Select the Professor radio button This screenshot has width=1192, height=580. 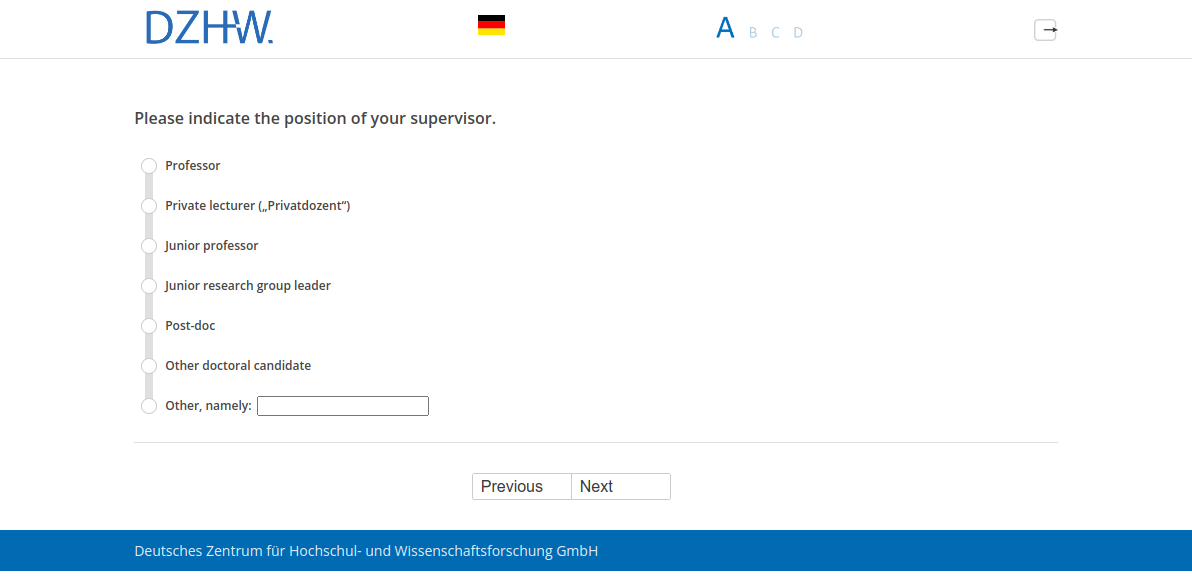(x=149, y=166)
